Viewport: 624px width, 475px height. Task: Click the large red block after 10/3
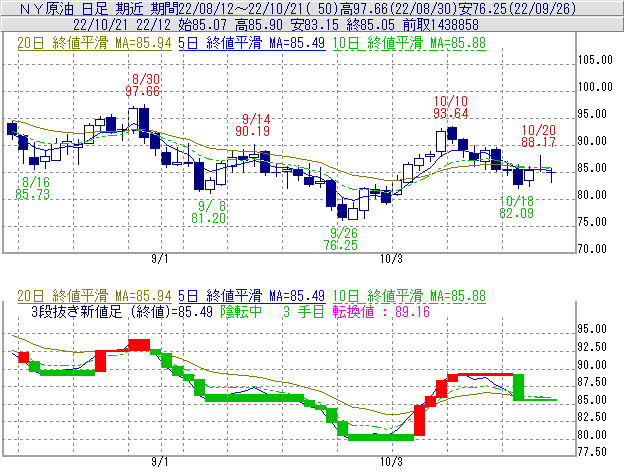[x=419, y=420]
